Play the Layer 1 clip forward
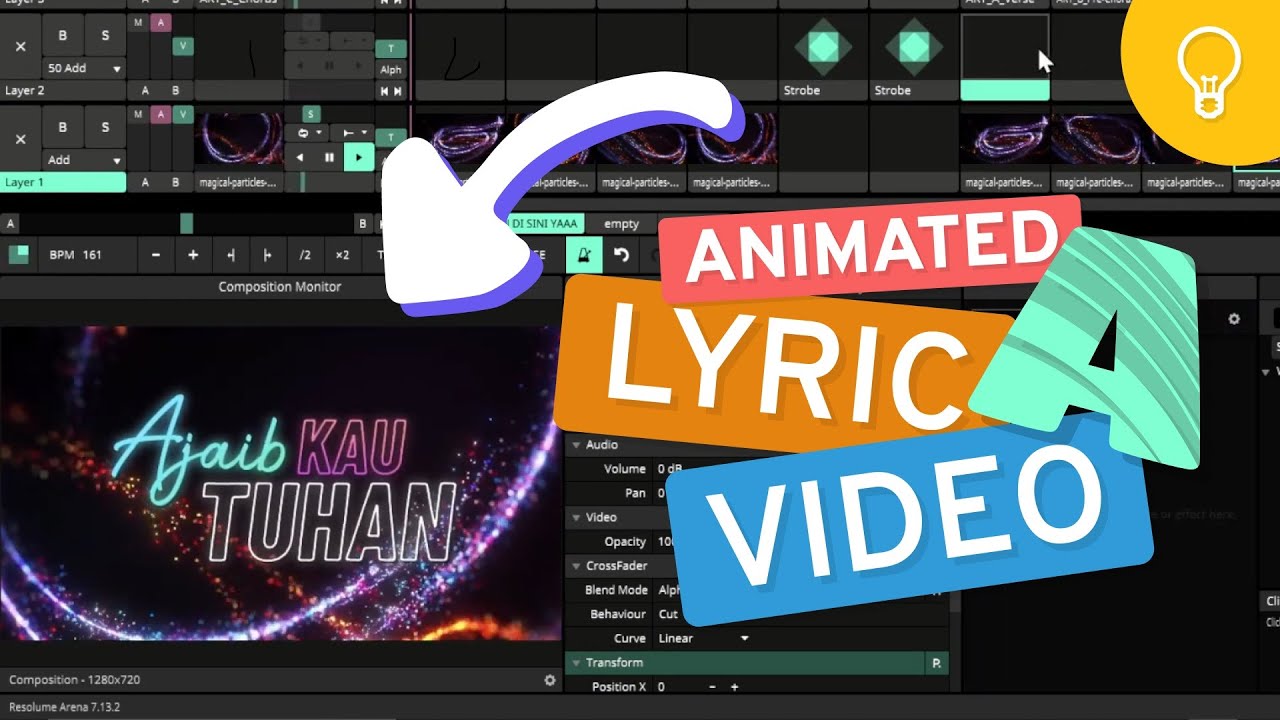Image resolution: width=1280 pixels, height=720 pixels. click(358, 157)
